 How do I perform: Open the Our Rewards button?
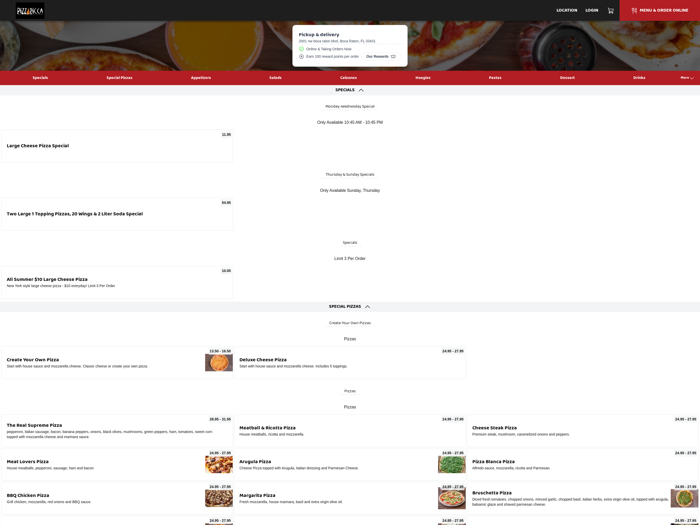tap(381, 57)
